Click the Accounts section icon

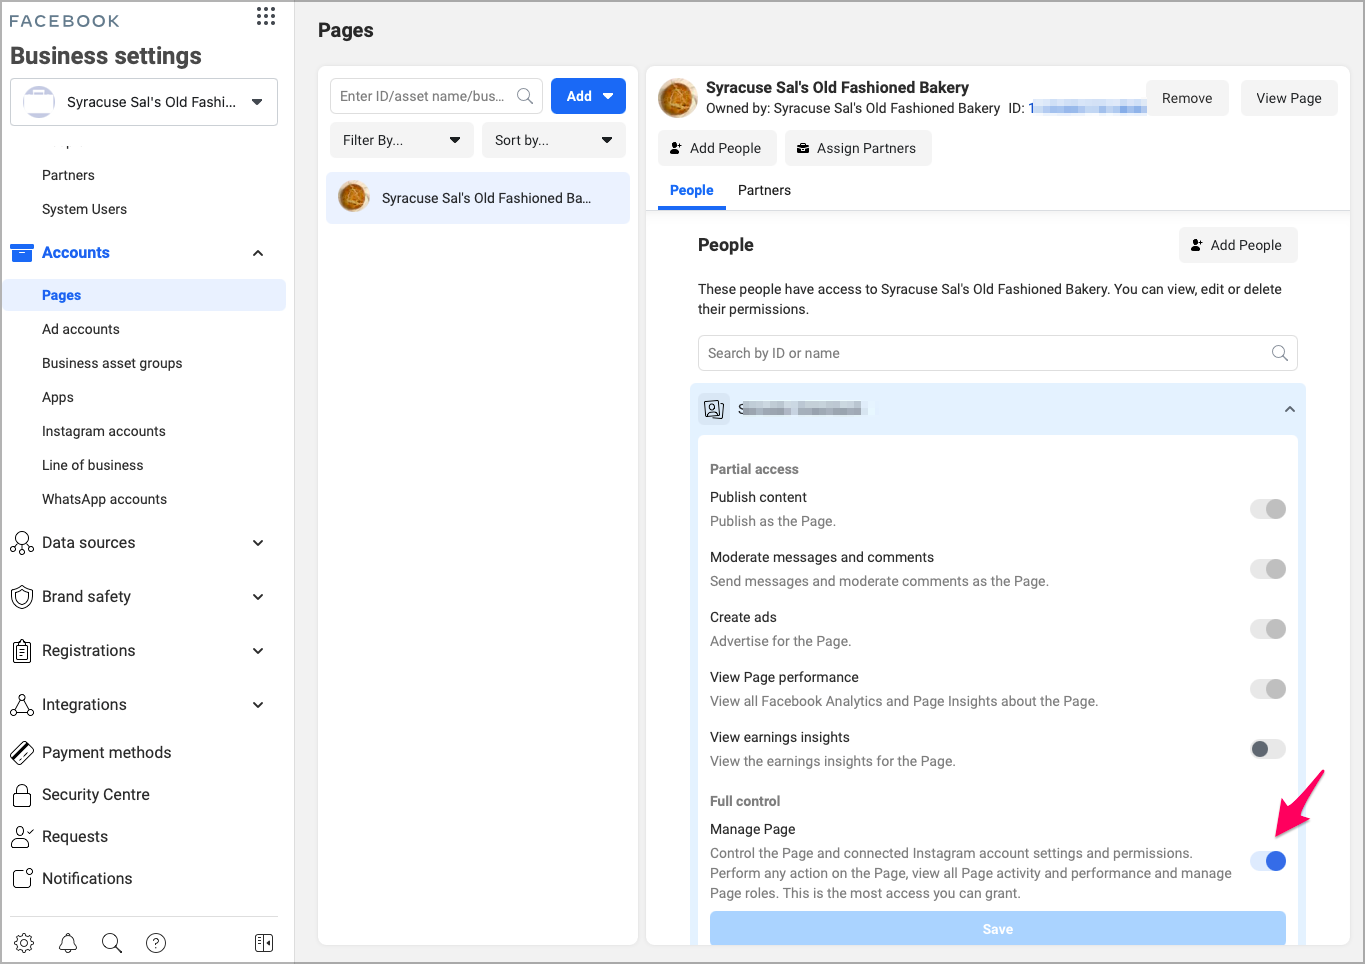coord(22,253)
